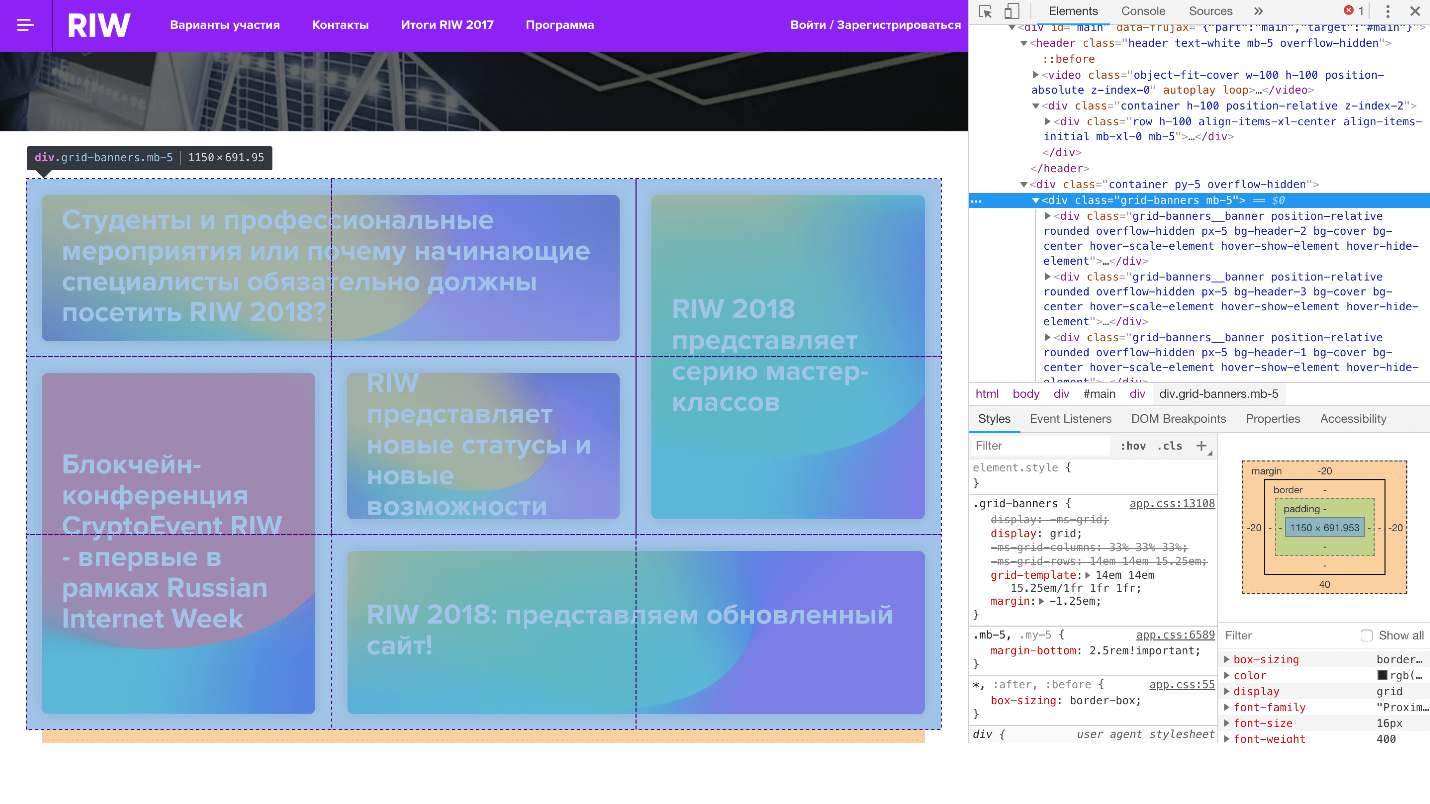Expand box-sizing in computed properties
Screen dimensions: 1430x804
tap(1228, 659)
